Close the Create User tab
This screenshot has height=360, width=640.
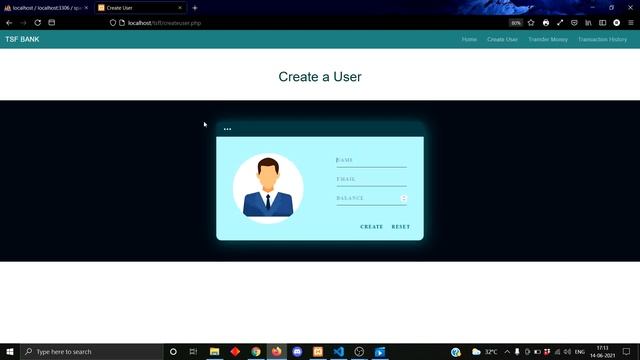click(180, 8)
